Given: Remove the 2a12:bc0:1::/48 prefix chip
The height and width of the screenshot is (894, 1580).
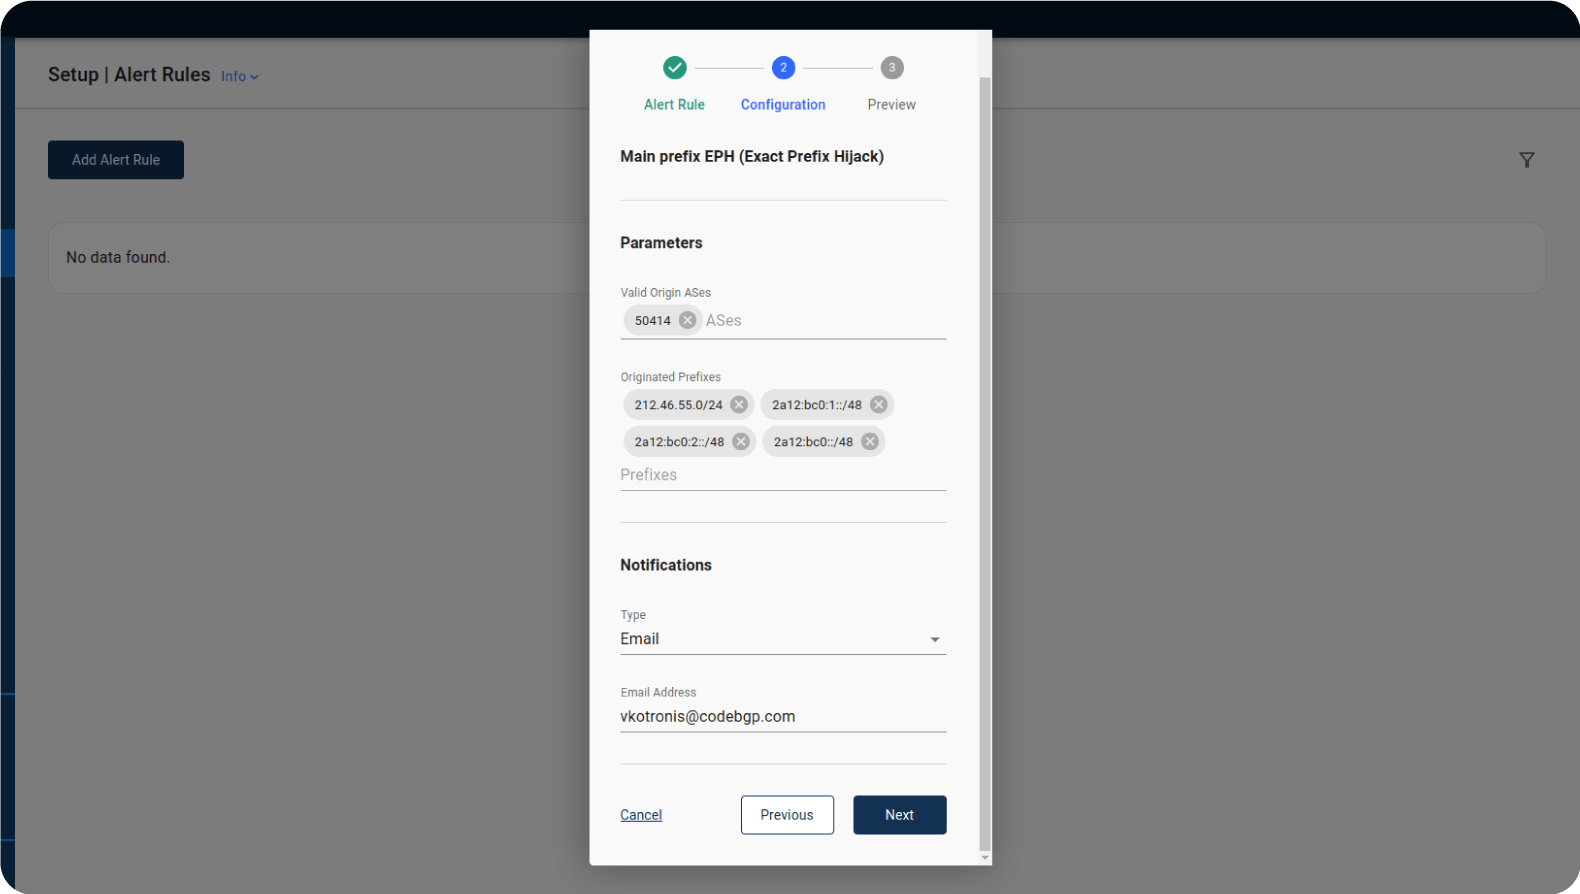Looking at the screenshot, I should (878, 404).
